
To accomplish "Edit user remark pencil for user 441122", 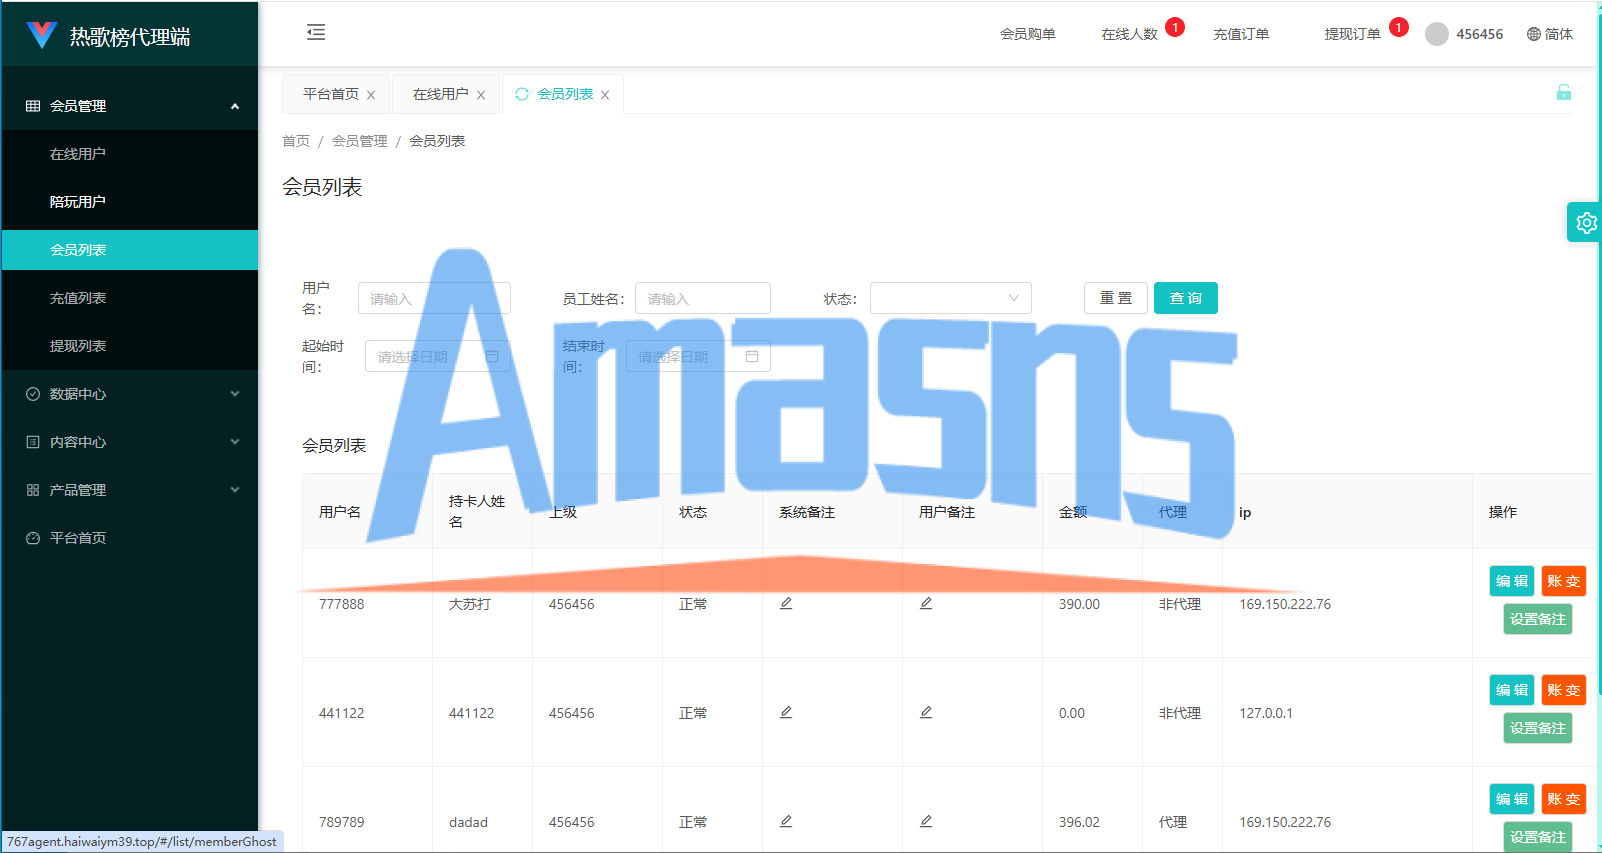I will pos(926,712).
